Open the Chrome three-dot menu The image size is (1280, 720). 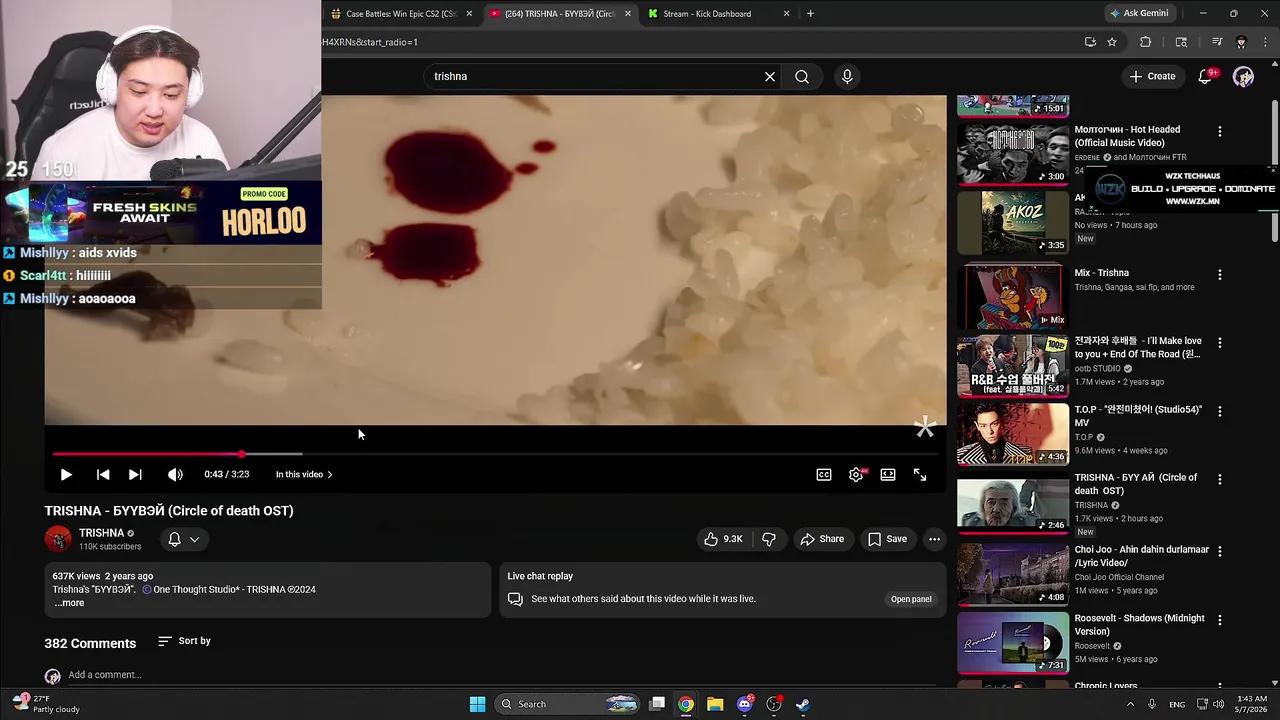(1265, 42)
